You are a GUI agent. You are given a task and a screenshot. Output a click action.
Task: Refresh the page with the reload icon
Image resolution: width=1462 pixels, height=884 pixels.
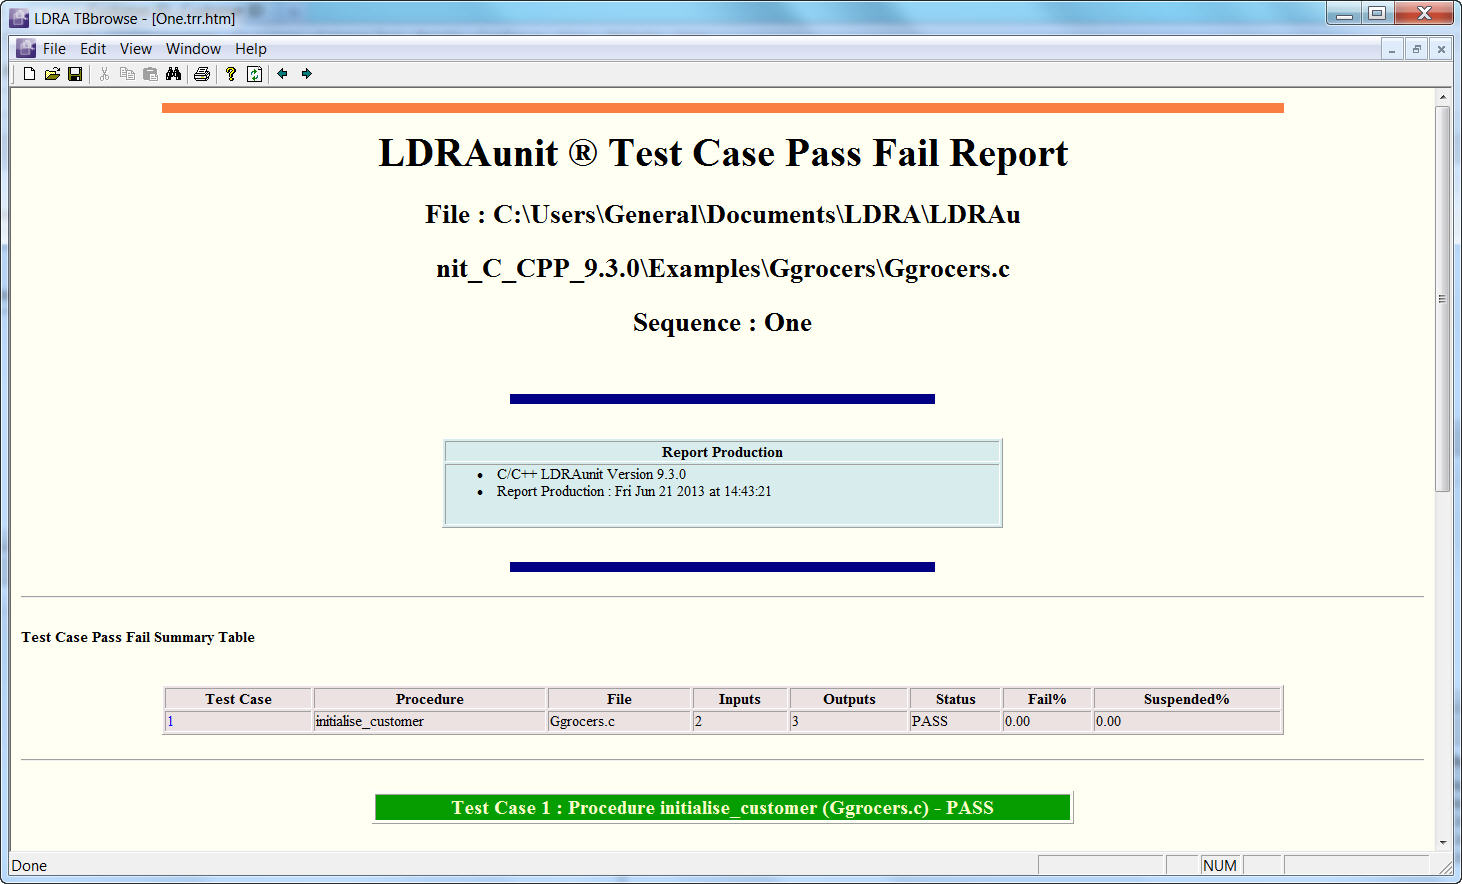pyautogui.click(x=255, y=74)
